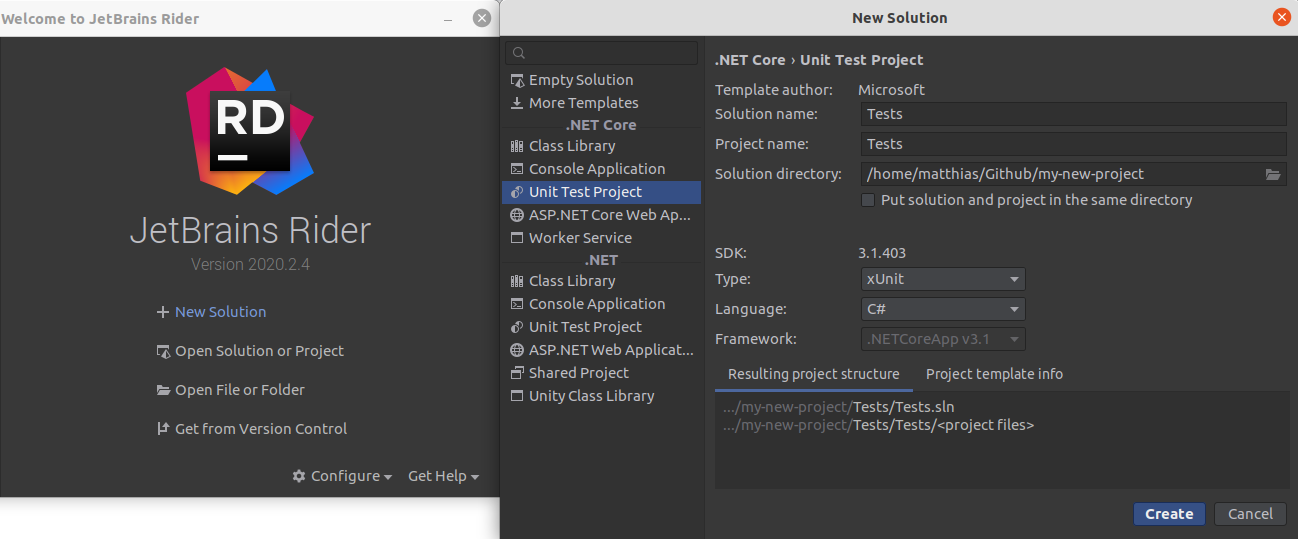Choose the Worker Service template
The image size is (1298, 539).
pyautogui.click(x=601, y=238)
